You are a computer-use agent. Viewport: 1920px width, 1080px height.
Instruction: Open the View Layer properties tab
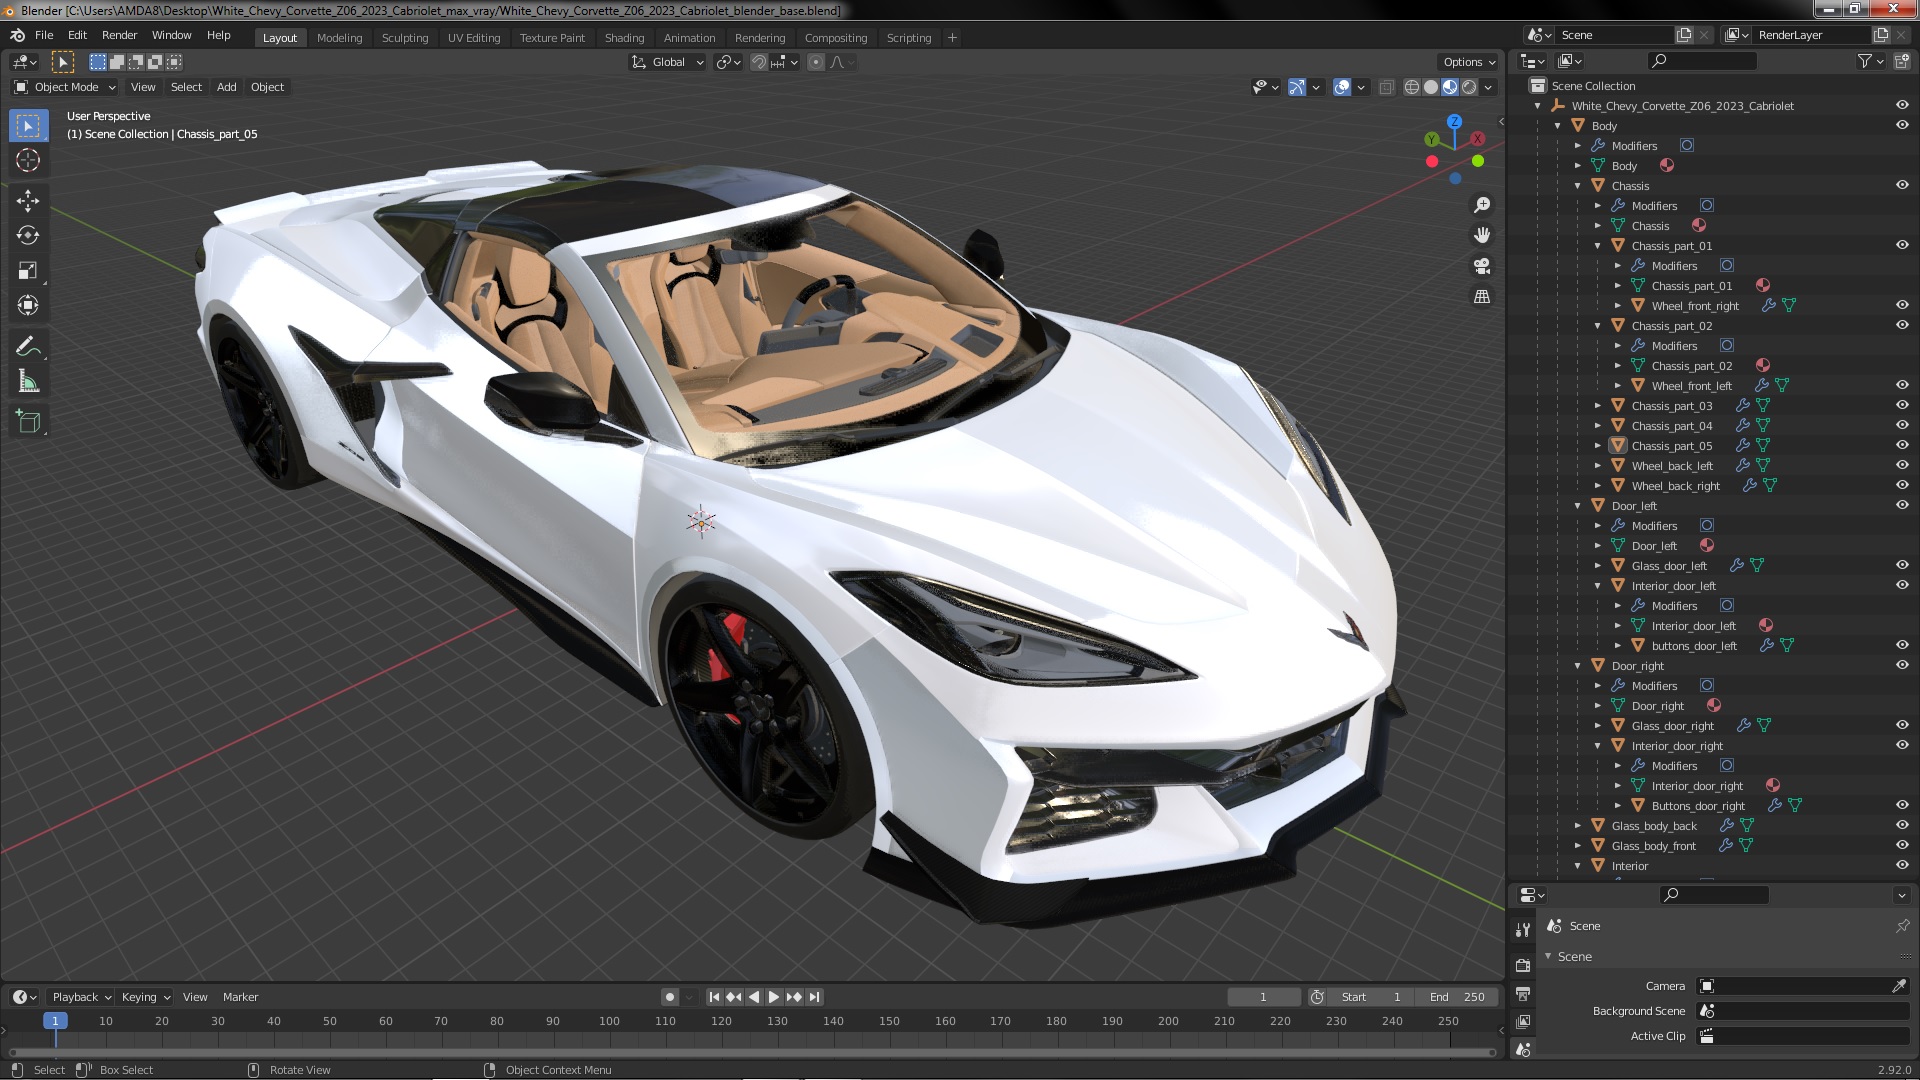click(x=1523, y=1022)
